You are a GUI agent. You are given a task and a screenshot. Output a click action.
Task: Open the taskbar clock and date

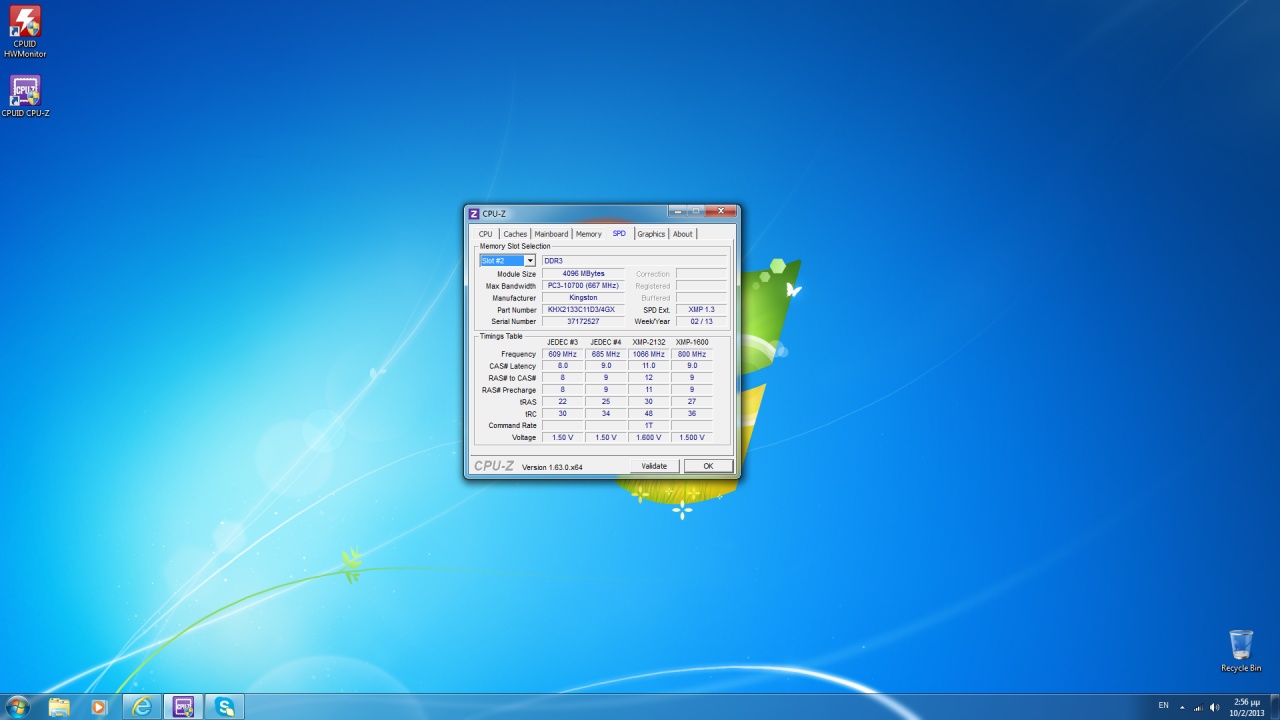(1247, 707)
